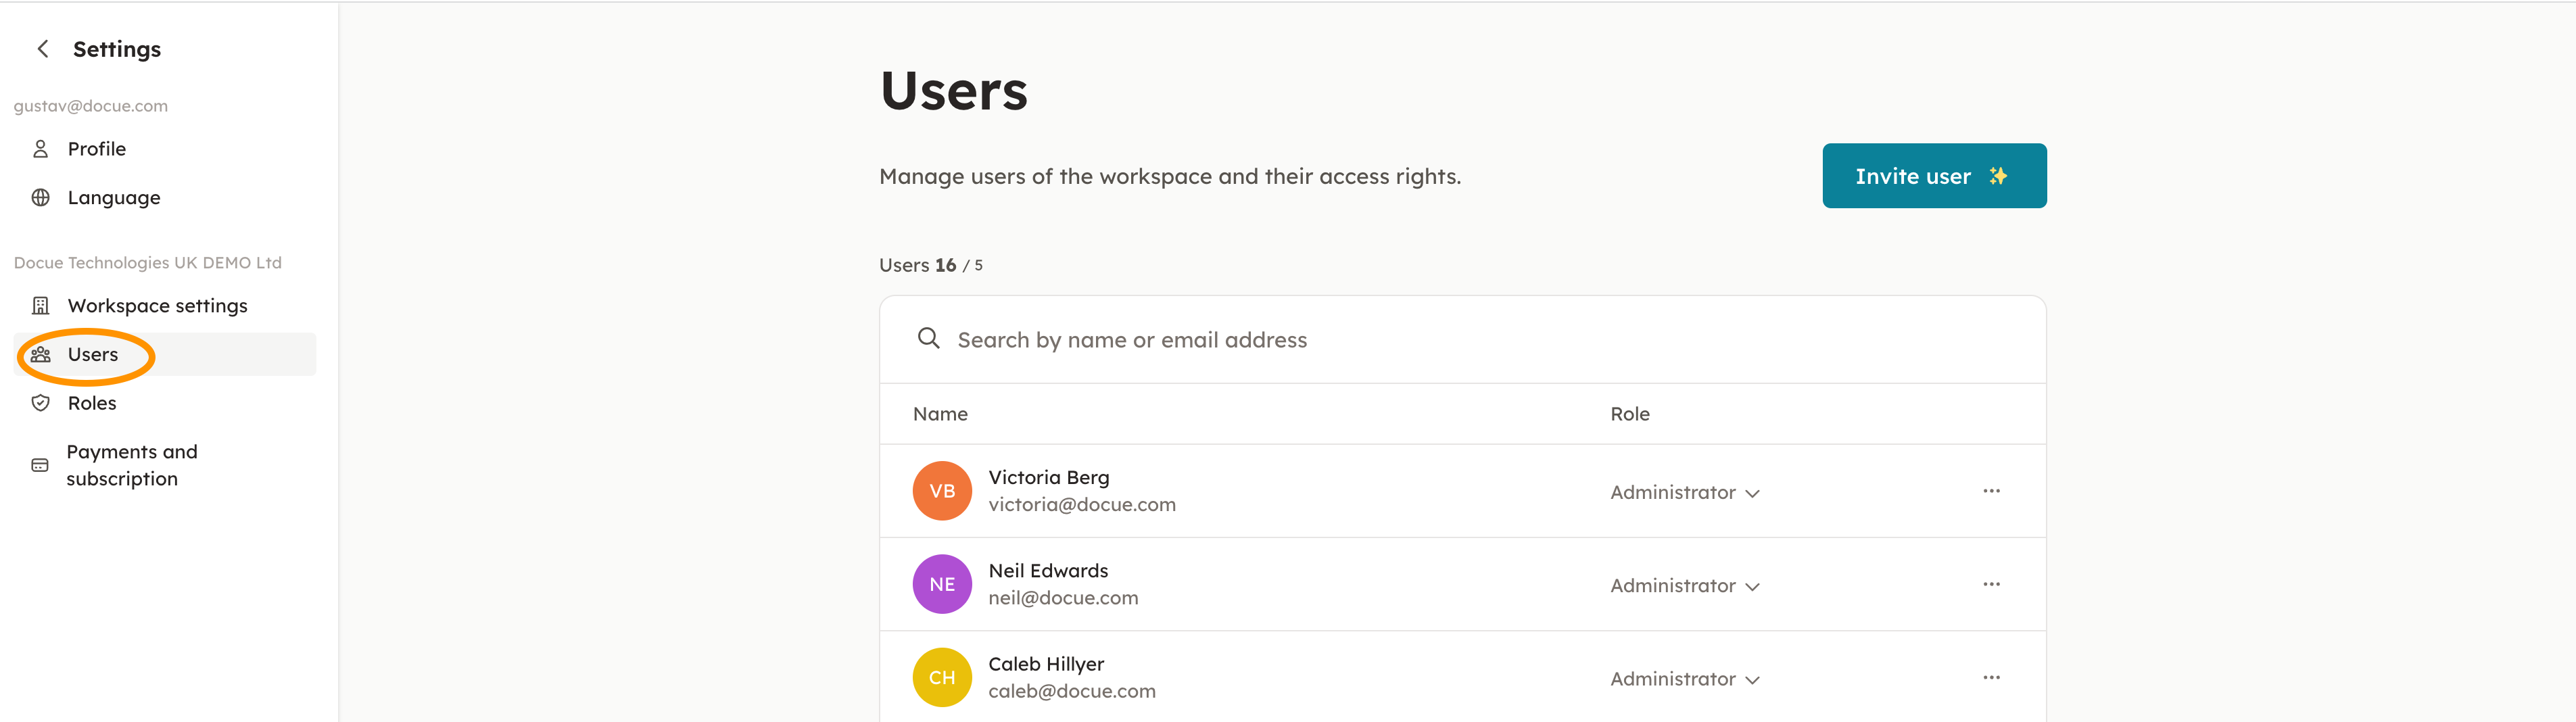Click the Roles shield icon
The height and width of the screenshot is (722, 2576).
point(40,403)
